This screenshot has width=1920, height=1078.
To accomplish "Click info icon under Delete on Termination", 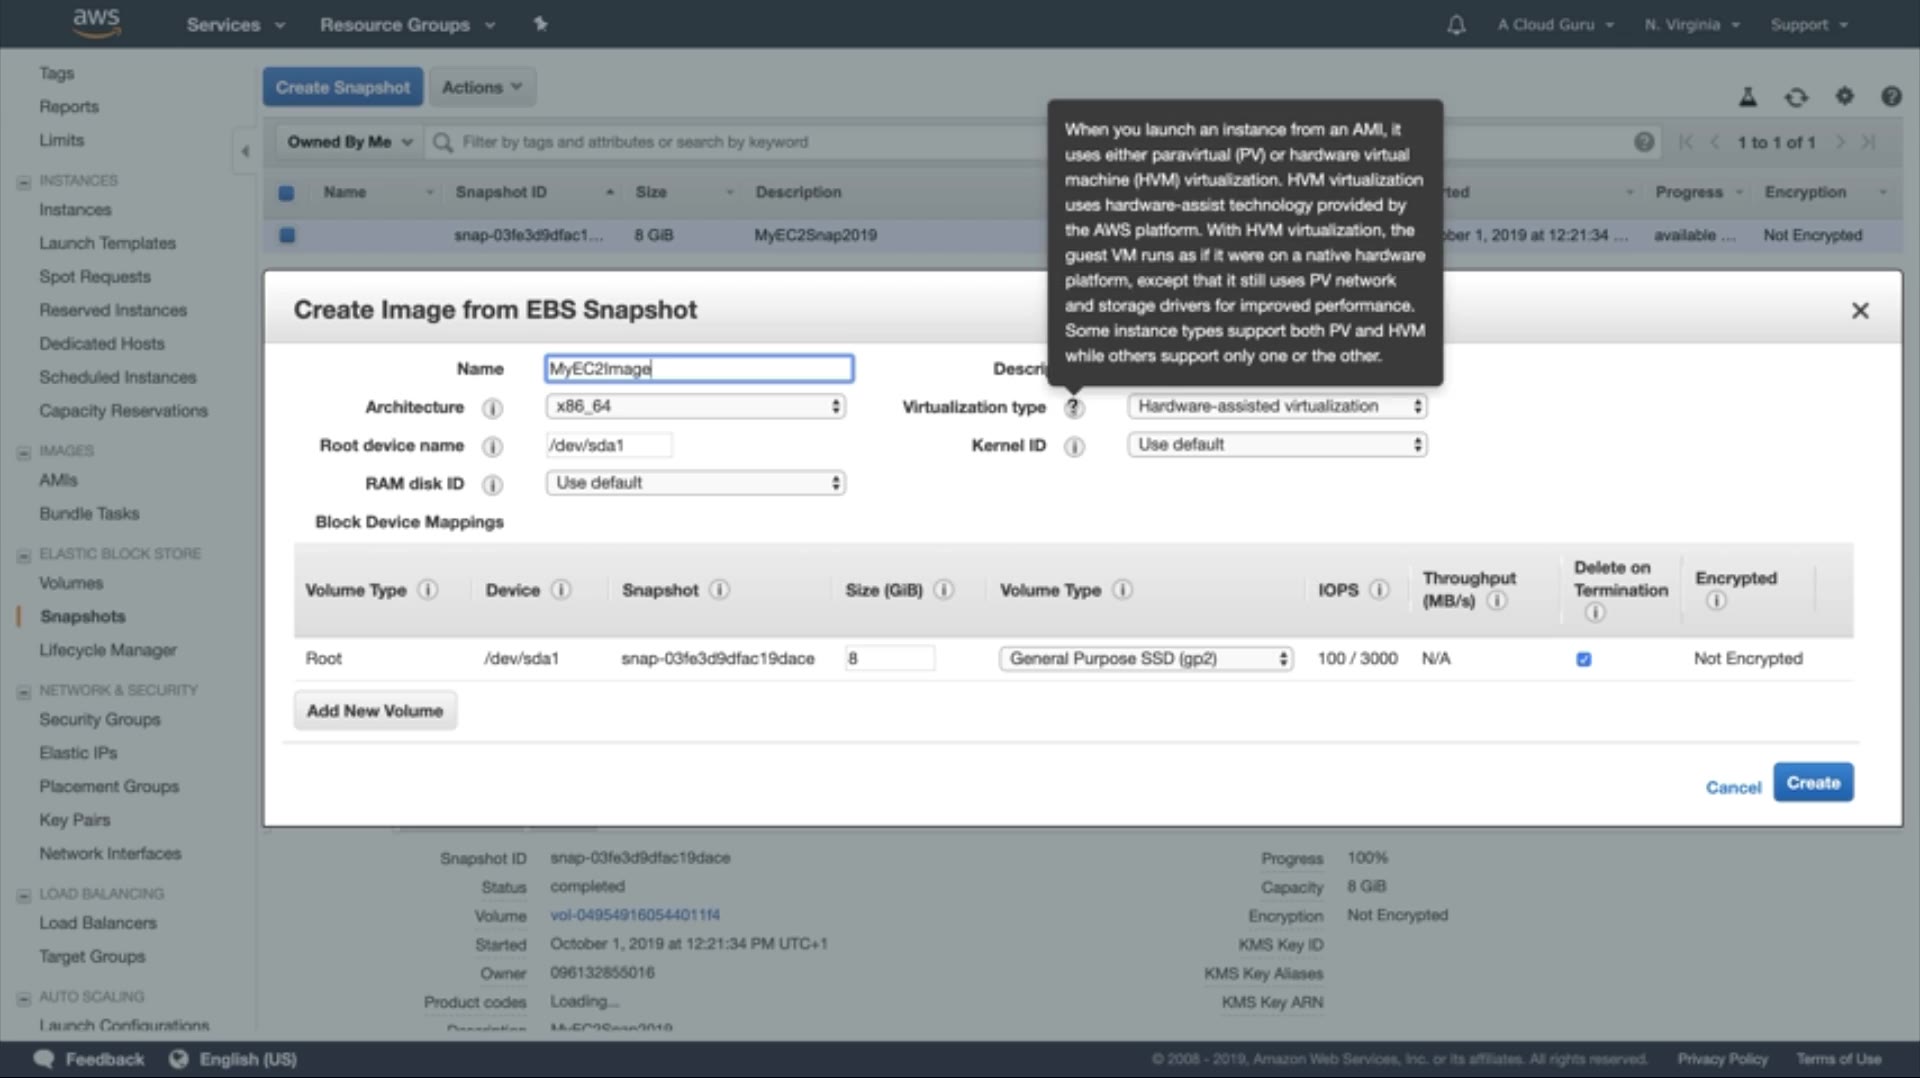I will click(x=1595, y=612).
